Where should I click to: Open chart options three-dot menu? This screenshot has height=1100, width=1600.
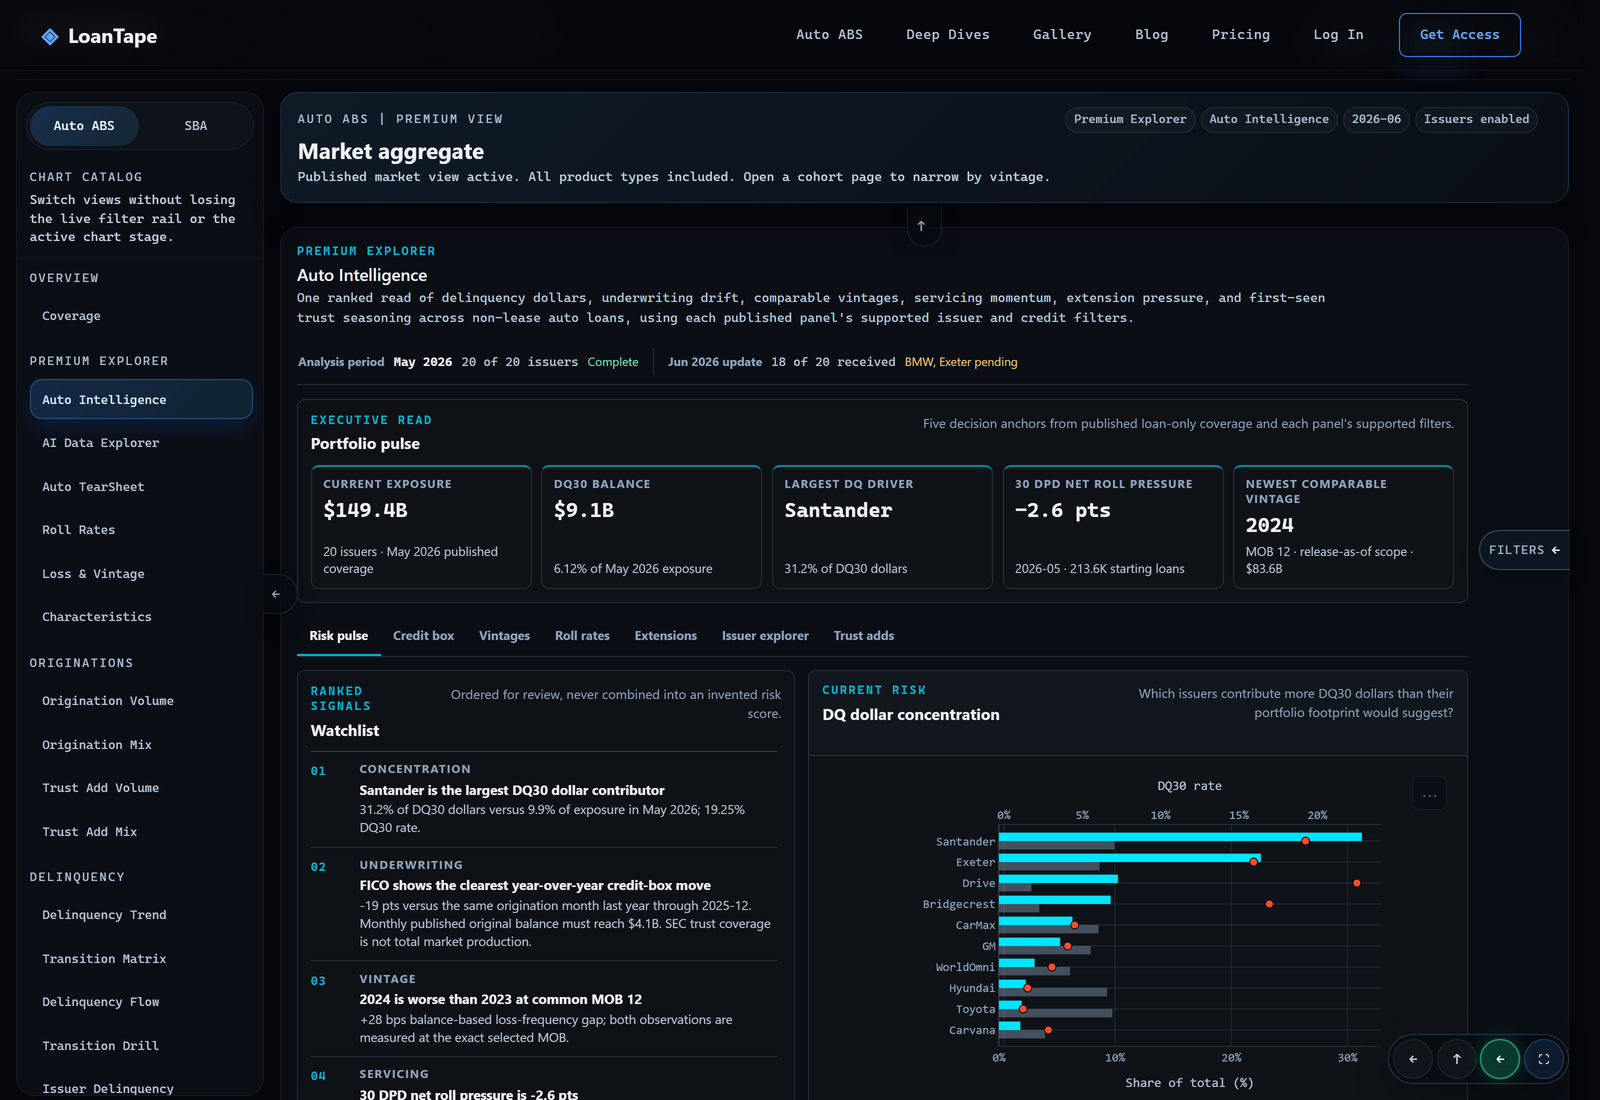(1430, 795)
